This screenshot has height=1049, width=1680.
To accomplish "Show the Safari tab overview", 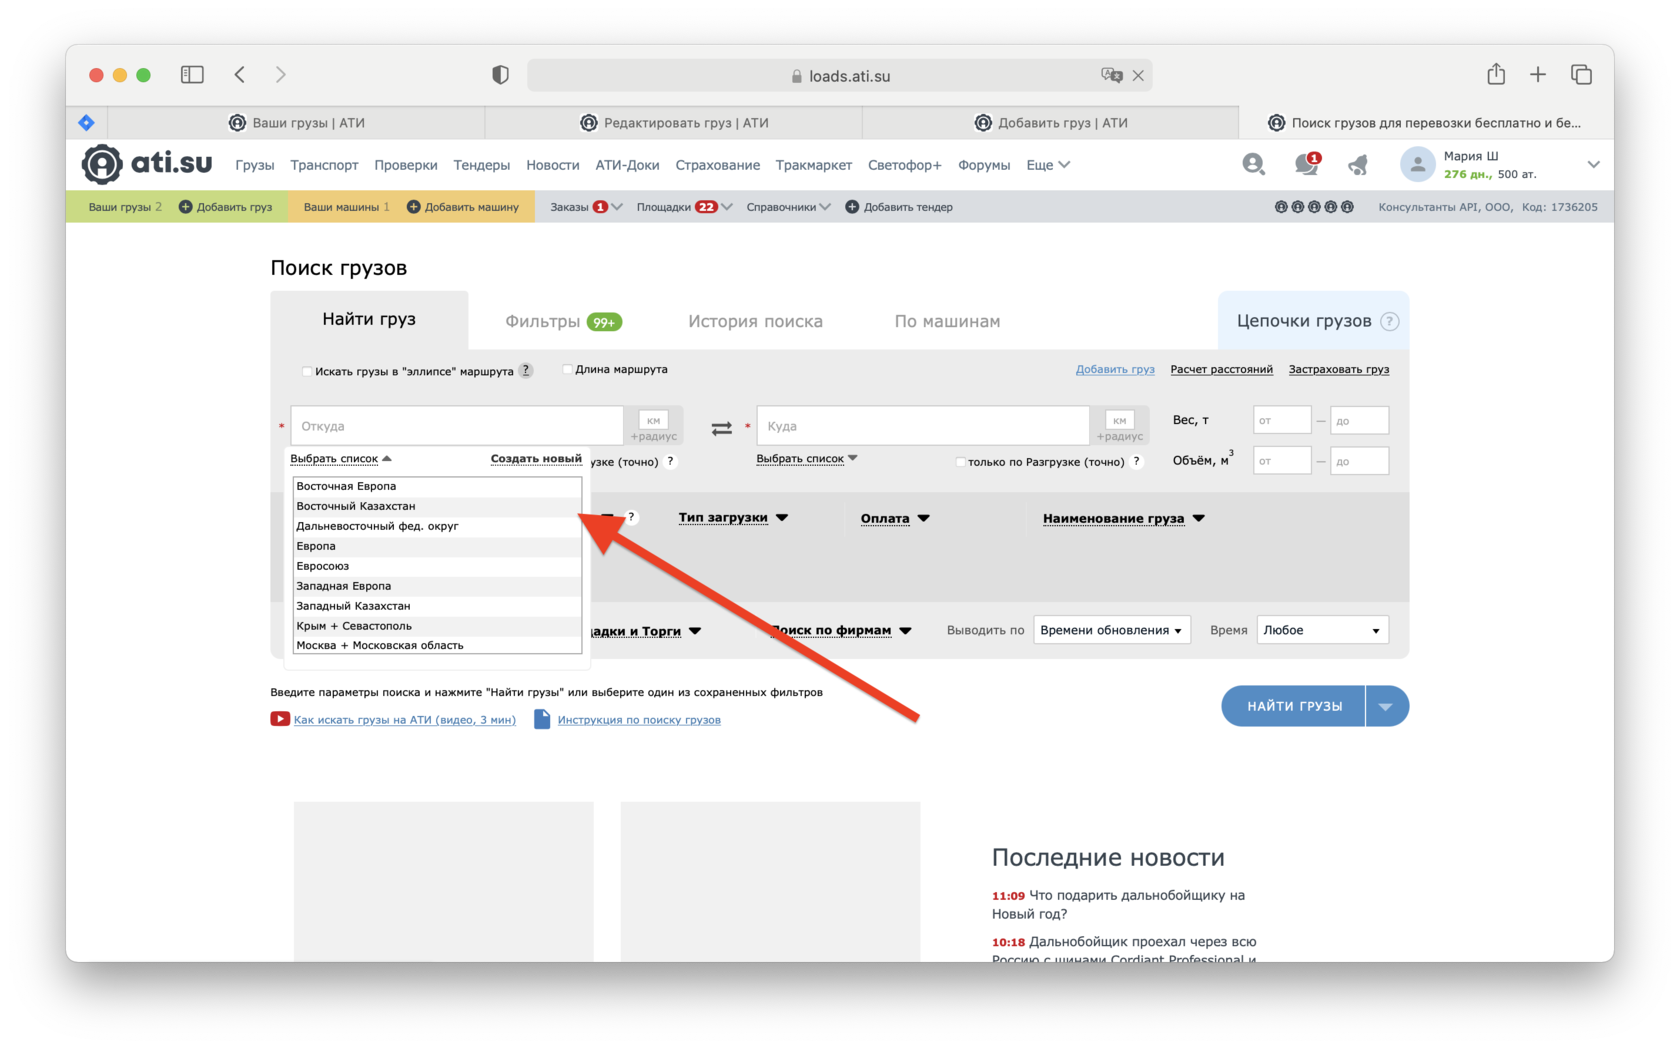I will [1581, 74].
